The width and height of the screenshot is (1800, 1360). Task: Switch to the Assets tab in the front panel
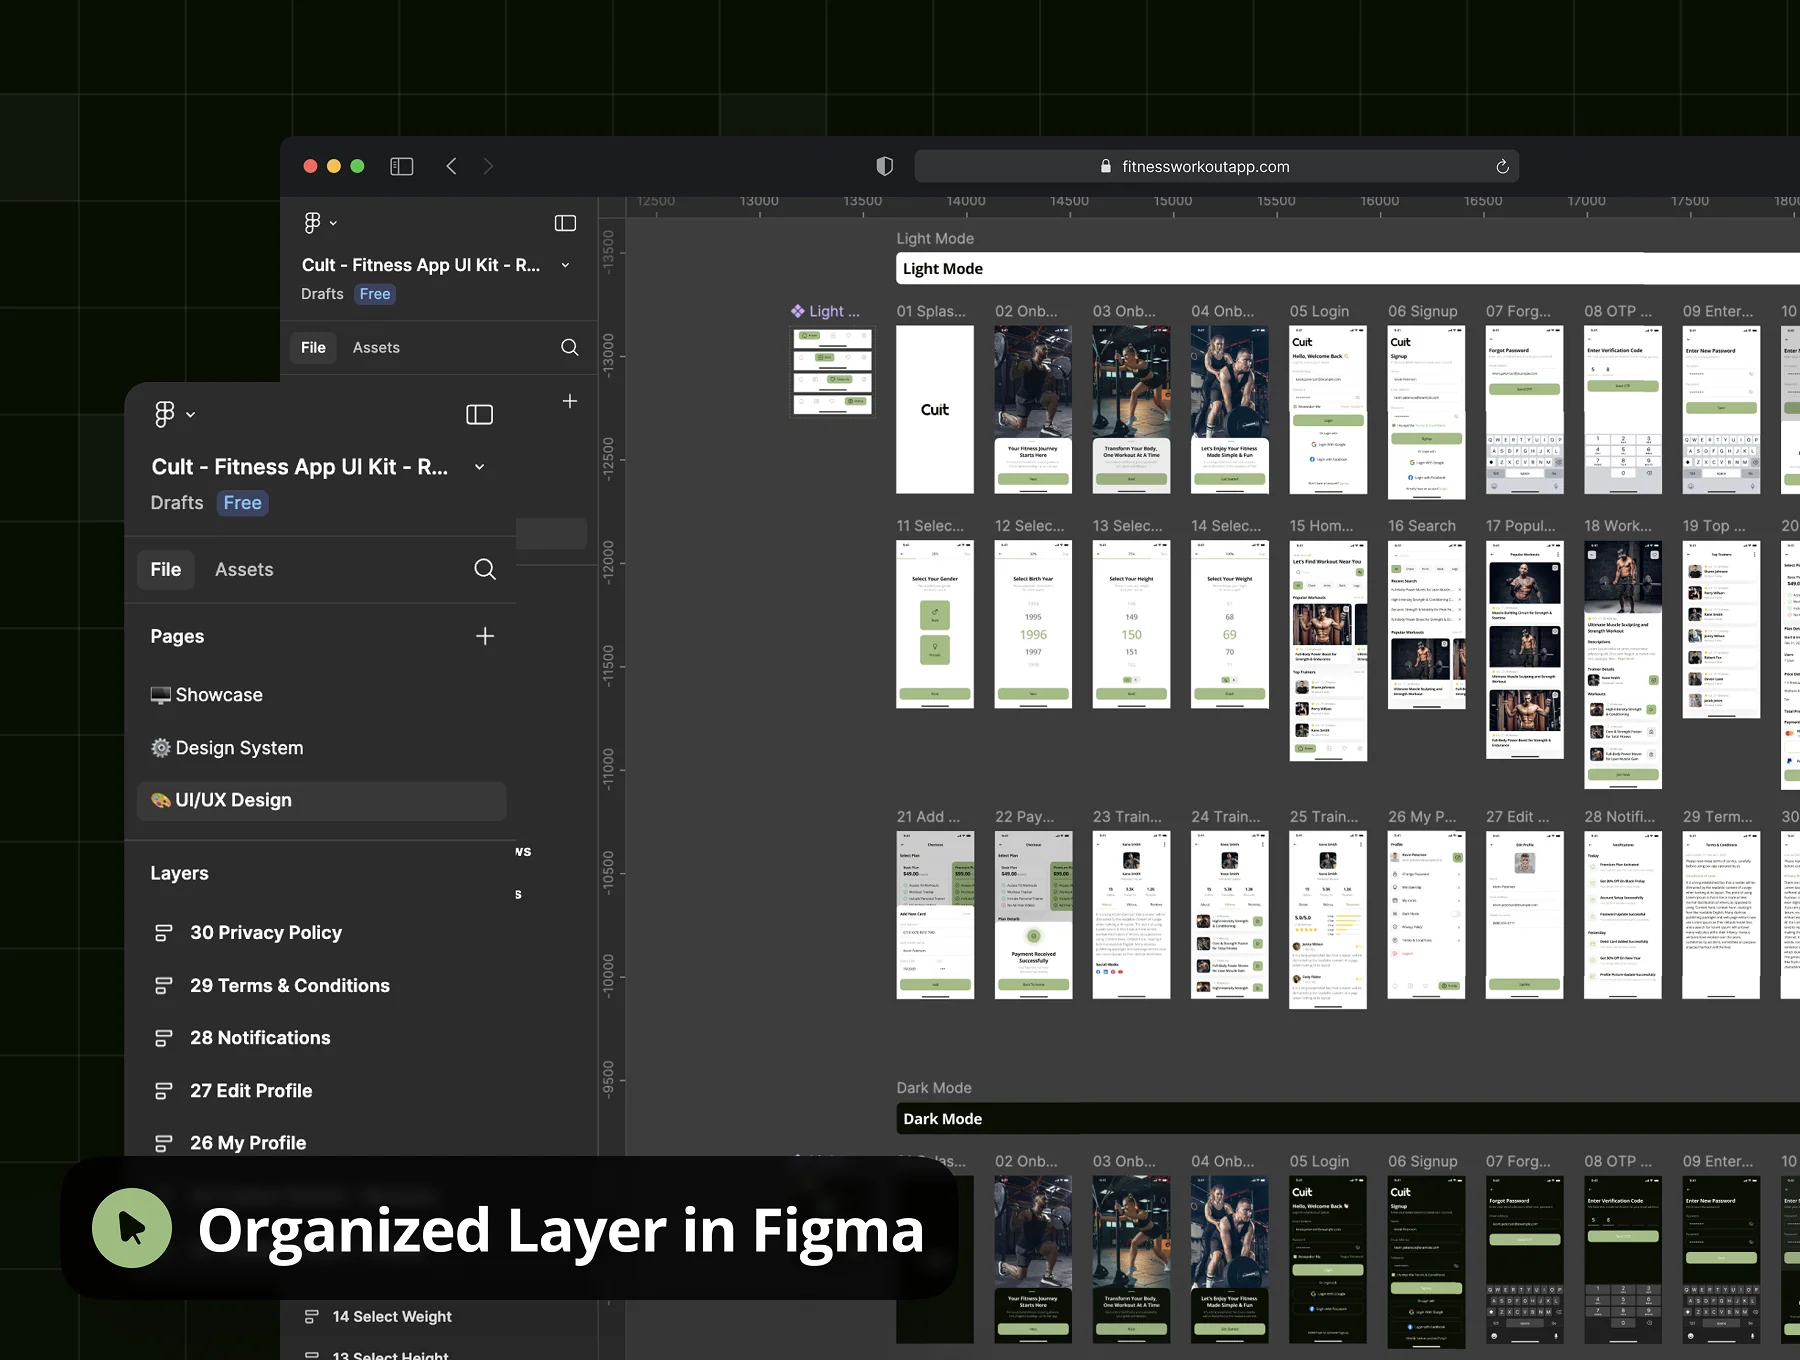[244, 570]
